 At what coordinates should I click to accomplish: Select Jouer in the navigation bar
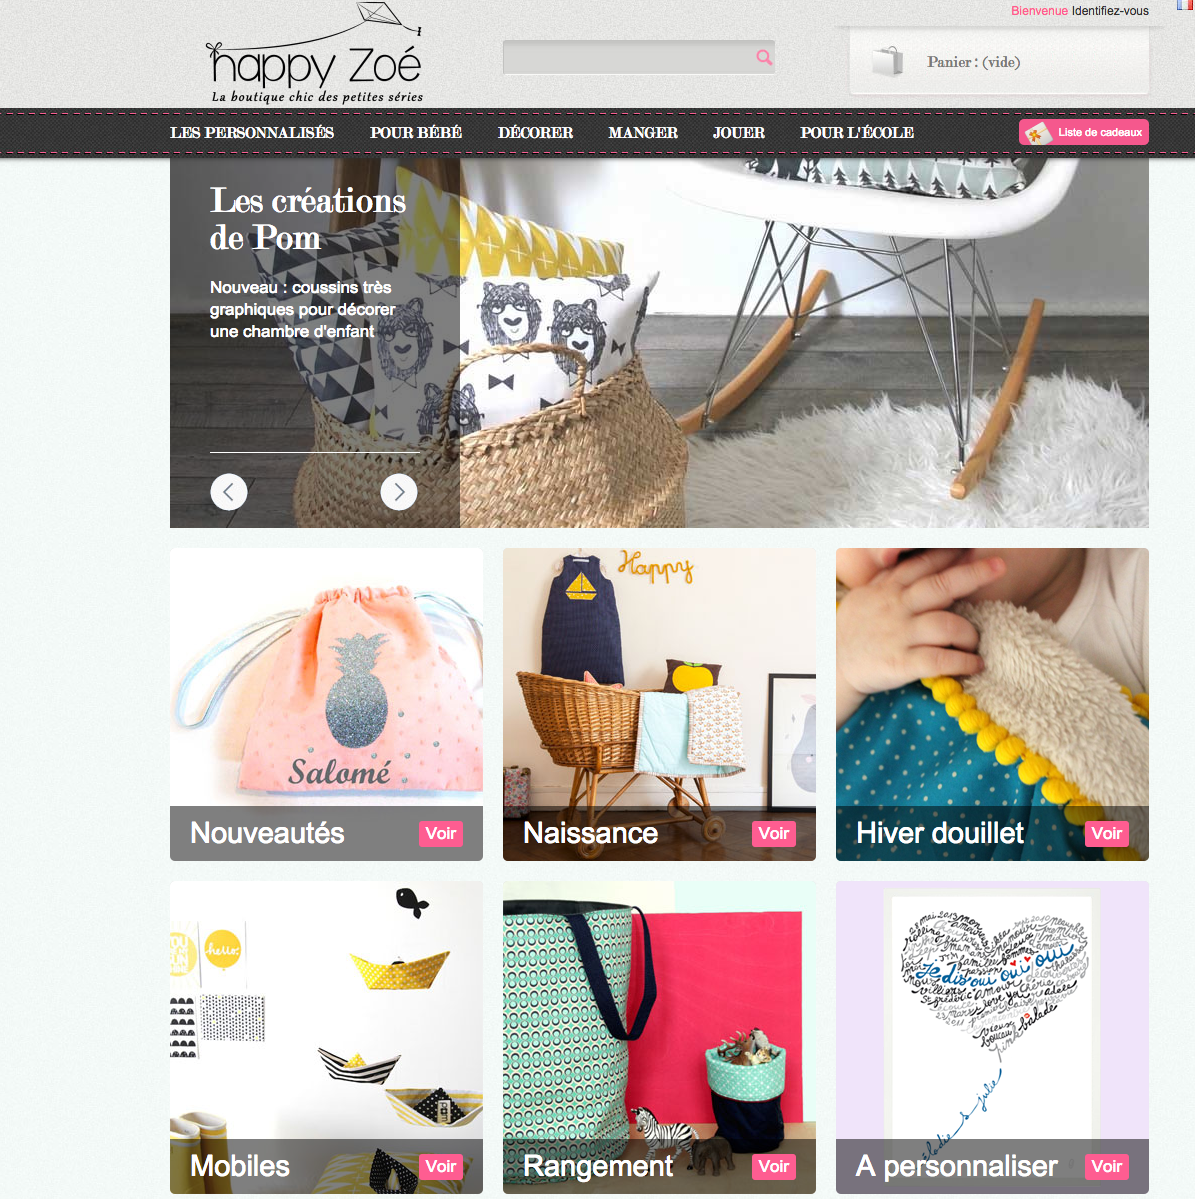(739, 133)
